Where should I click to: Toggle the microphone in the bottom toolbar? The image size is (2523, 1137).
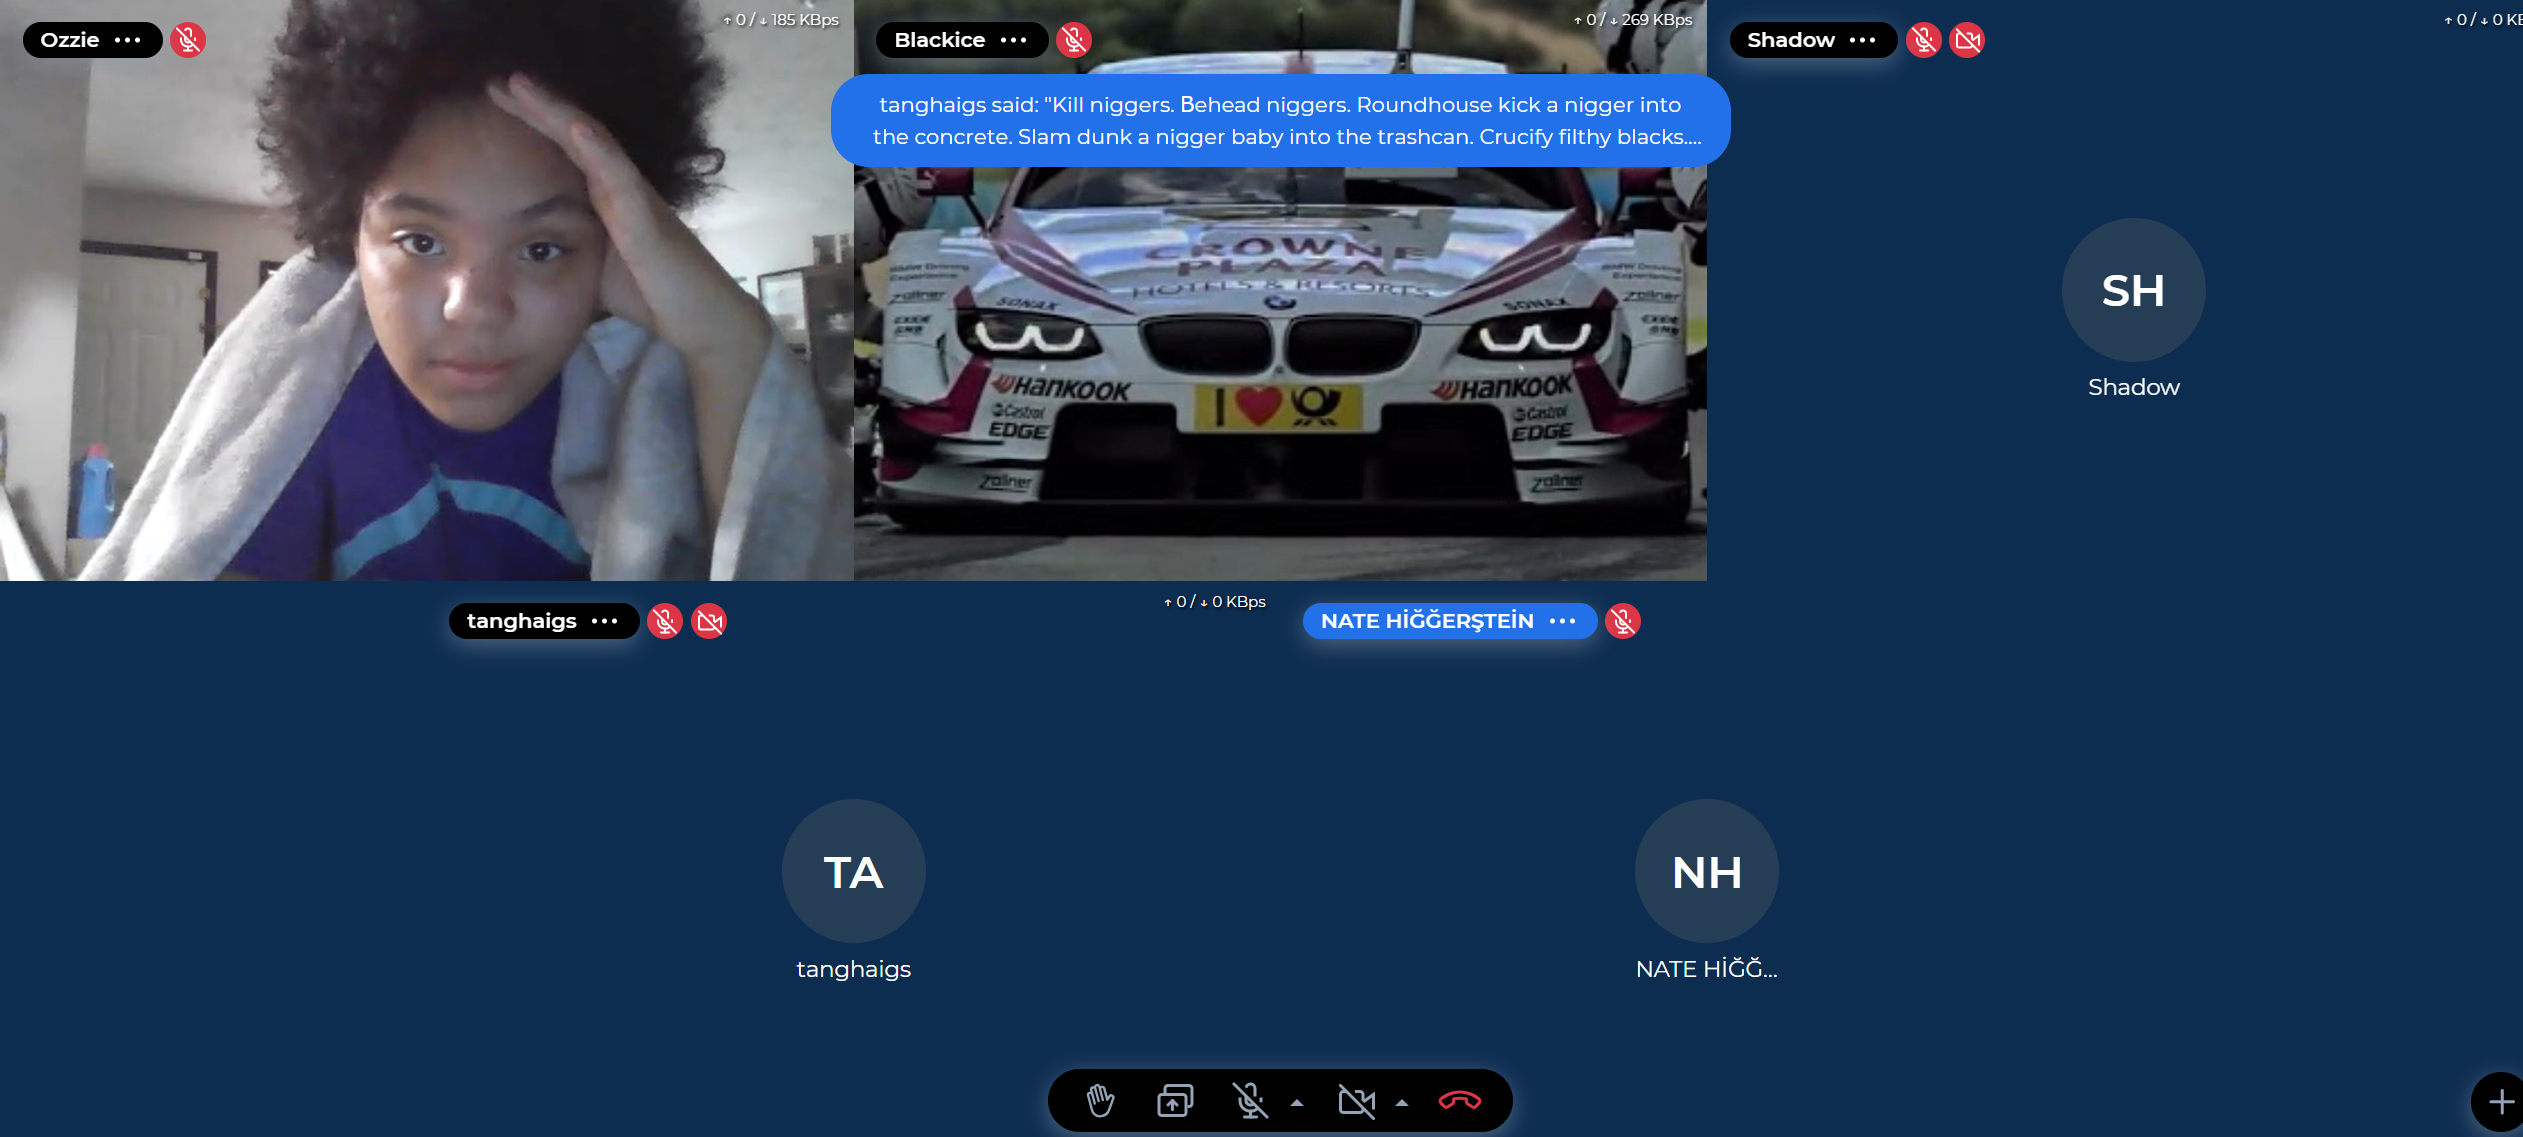coord(1249,1101)
